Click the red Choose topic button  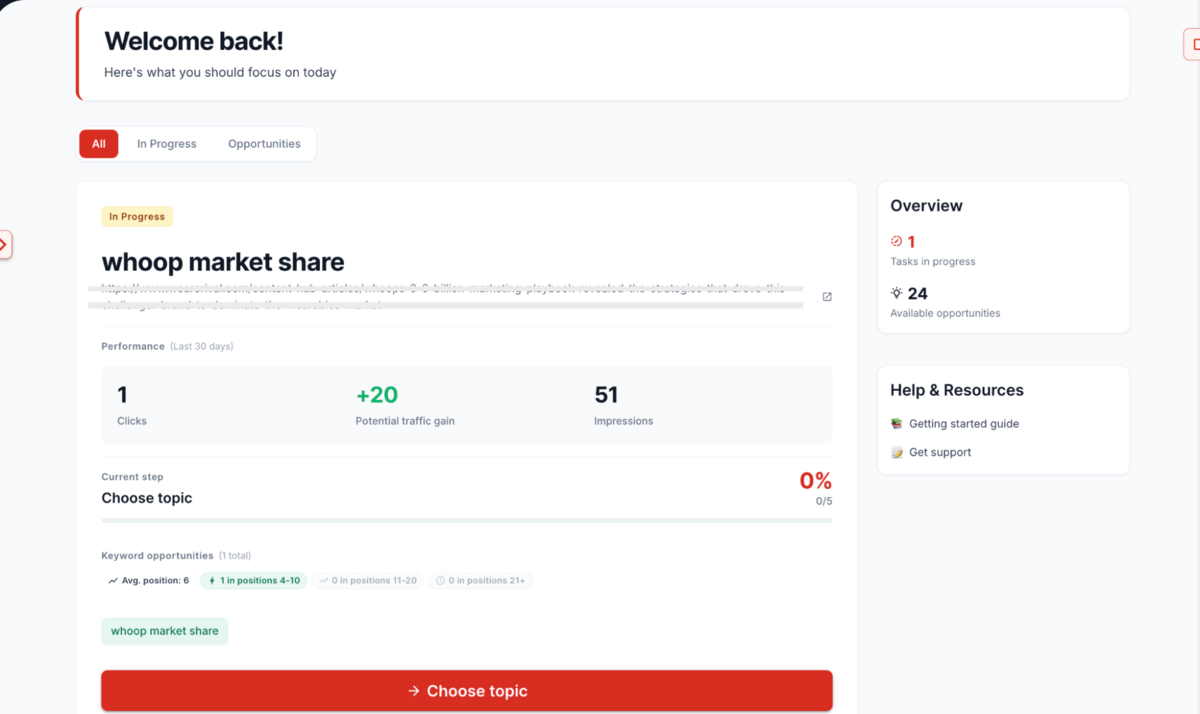467,691
